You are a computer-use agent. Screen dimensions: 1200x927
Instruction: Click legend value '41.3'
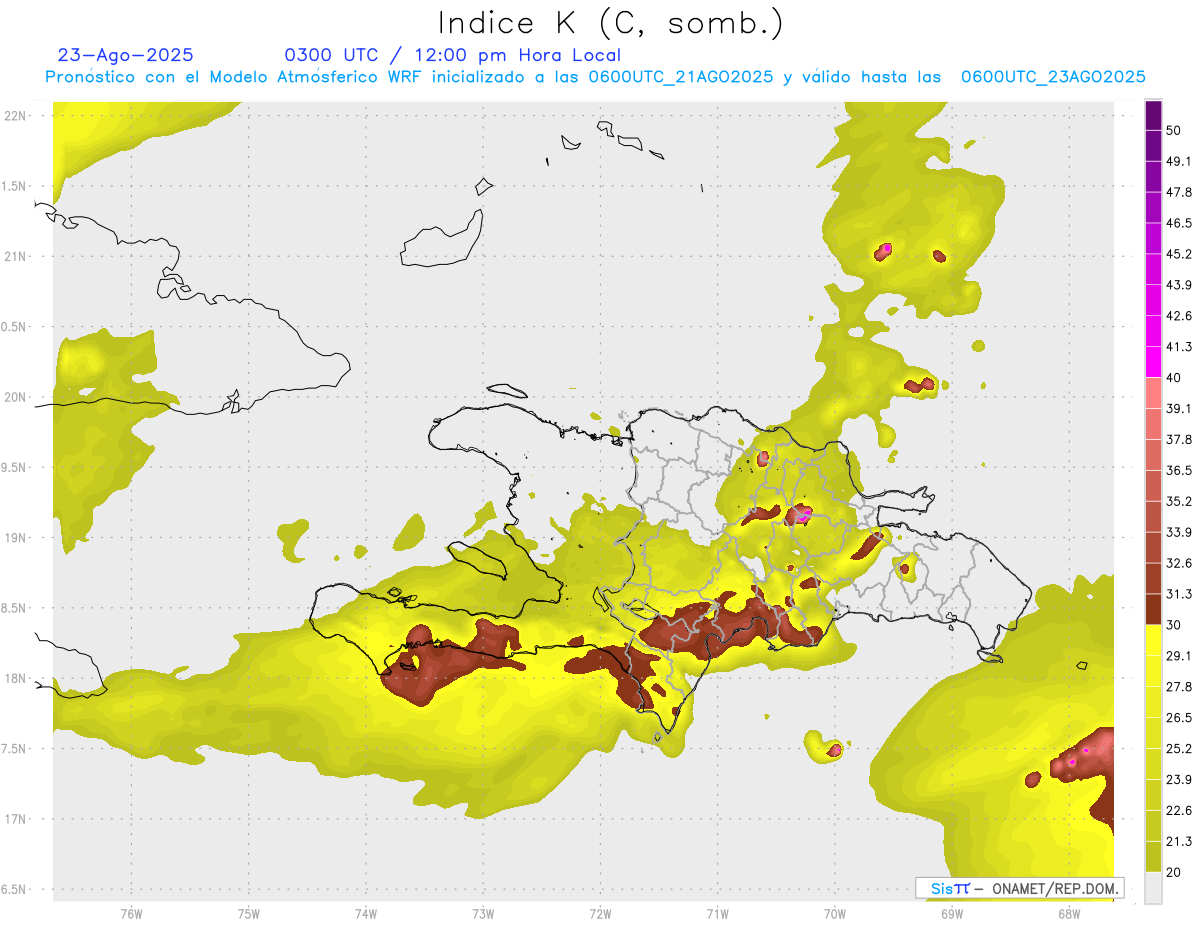click(x=1178, y=347)
